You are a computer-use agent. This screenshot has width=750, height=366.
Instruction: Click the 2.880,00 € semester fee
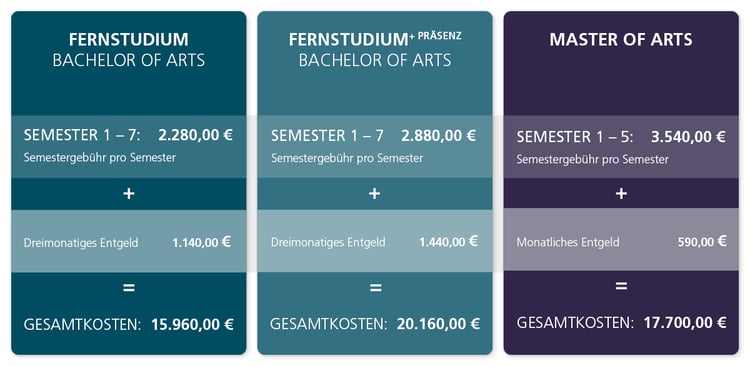(x=438, y=136)
